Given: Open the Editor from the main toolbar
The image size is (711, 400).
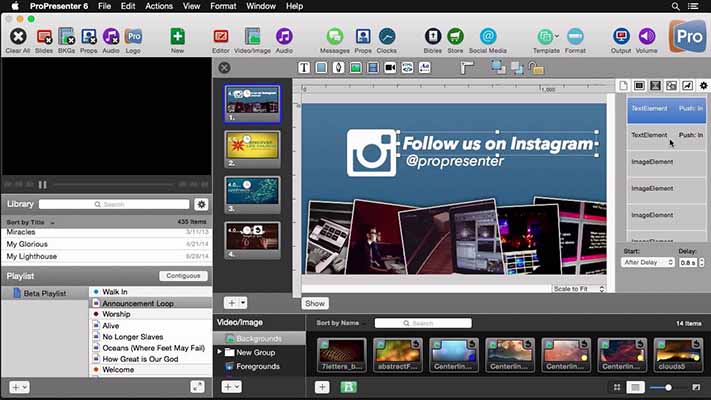Looking at the screenshot, I should pos(221,37).
